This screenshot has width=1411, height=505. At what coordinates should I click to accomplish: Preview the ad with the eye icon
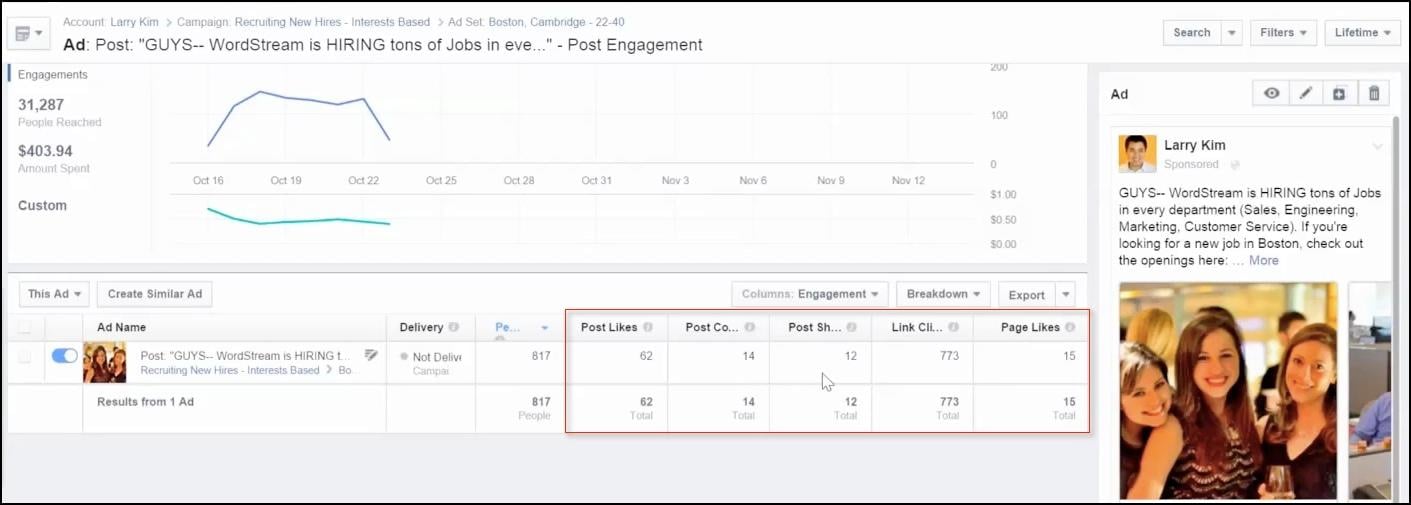[1272, 93]
